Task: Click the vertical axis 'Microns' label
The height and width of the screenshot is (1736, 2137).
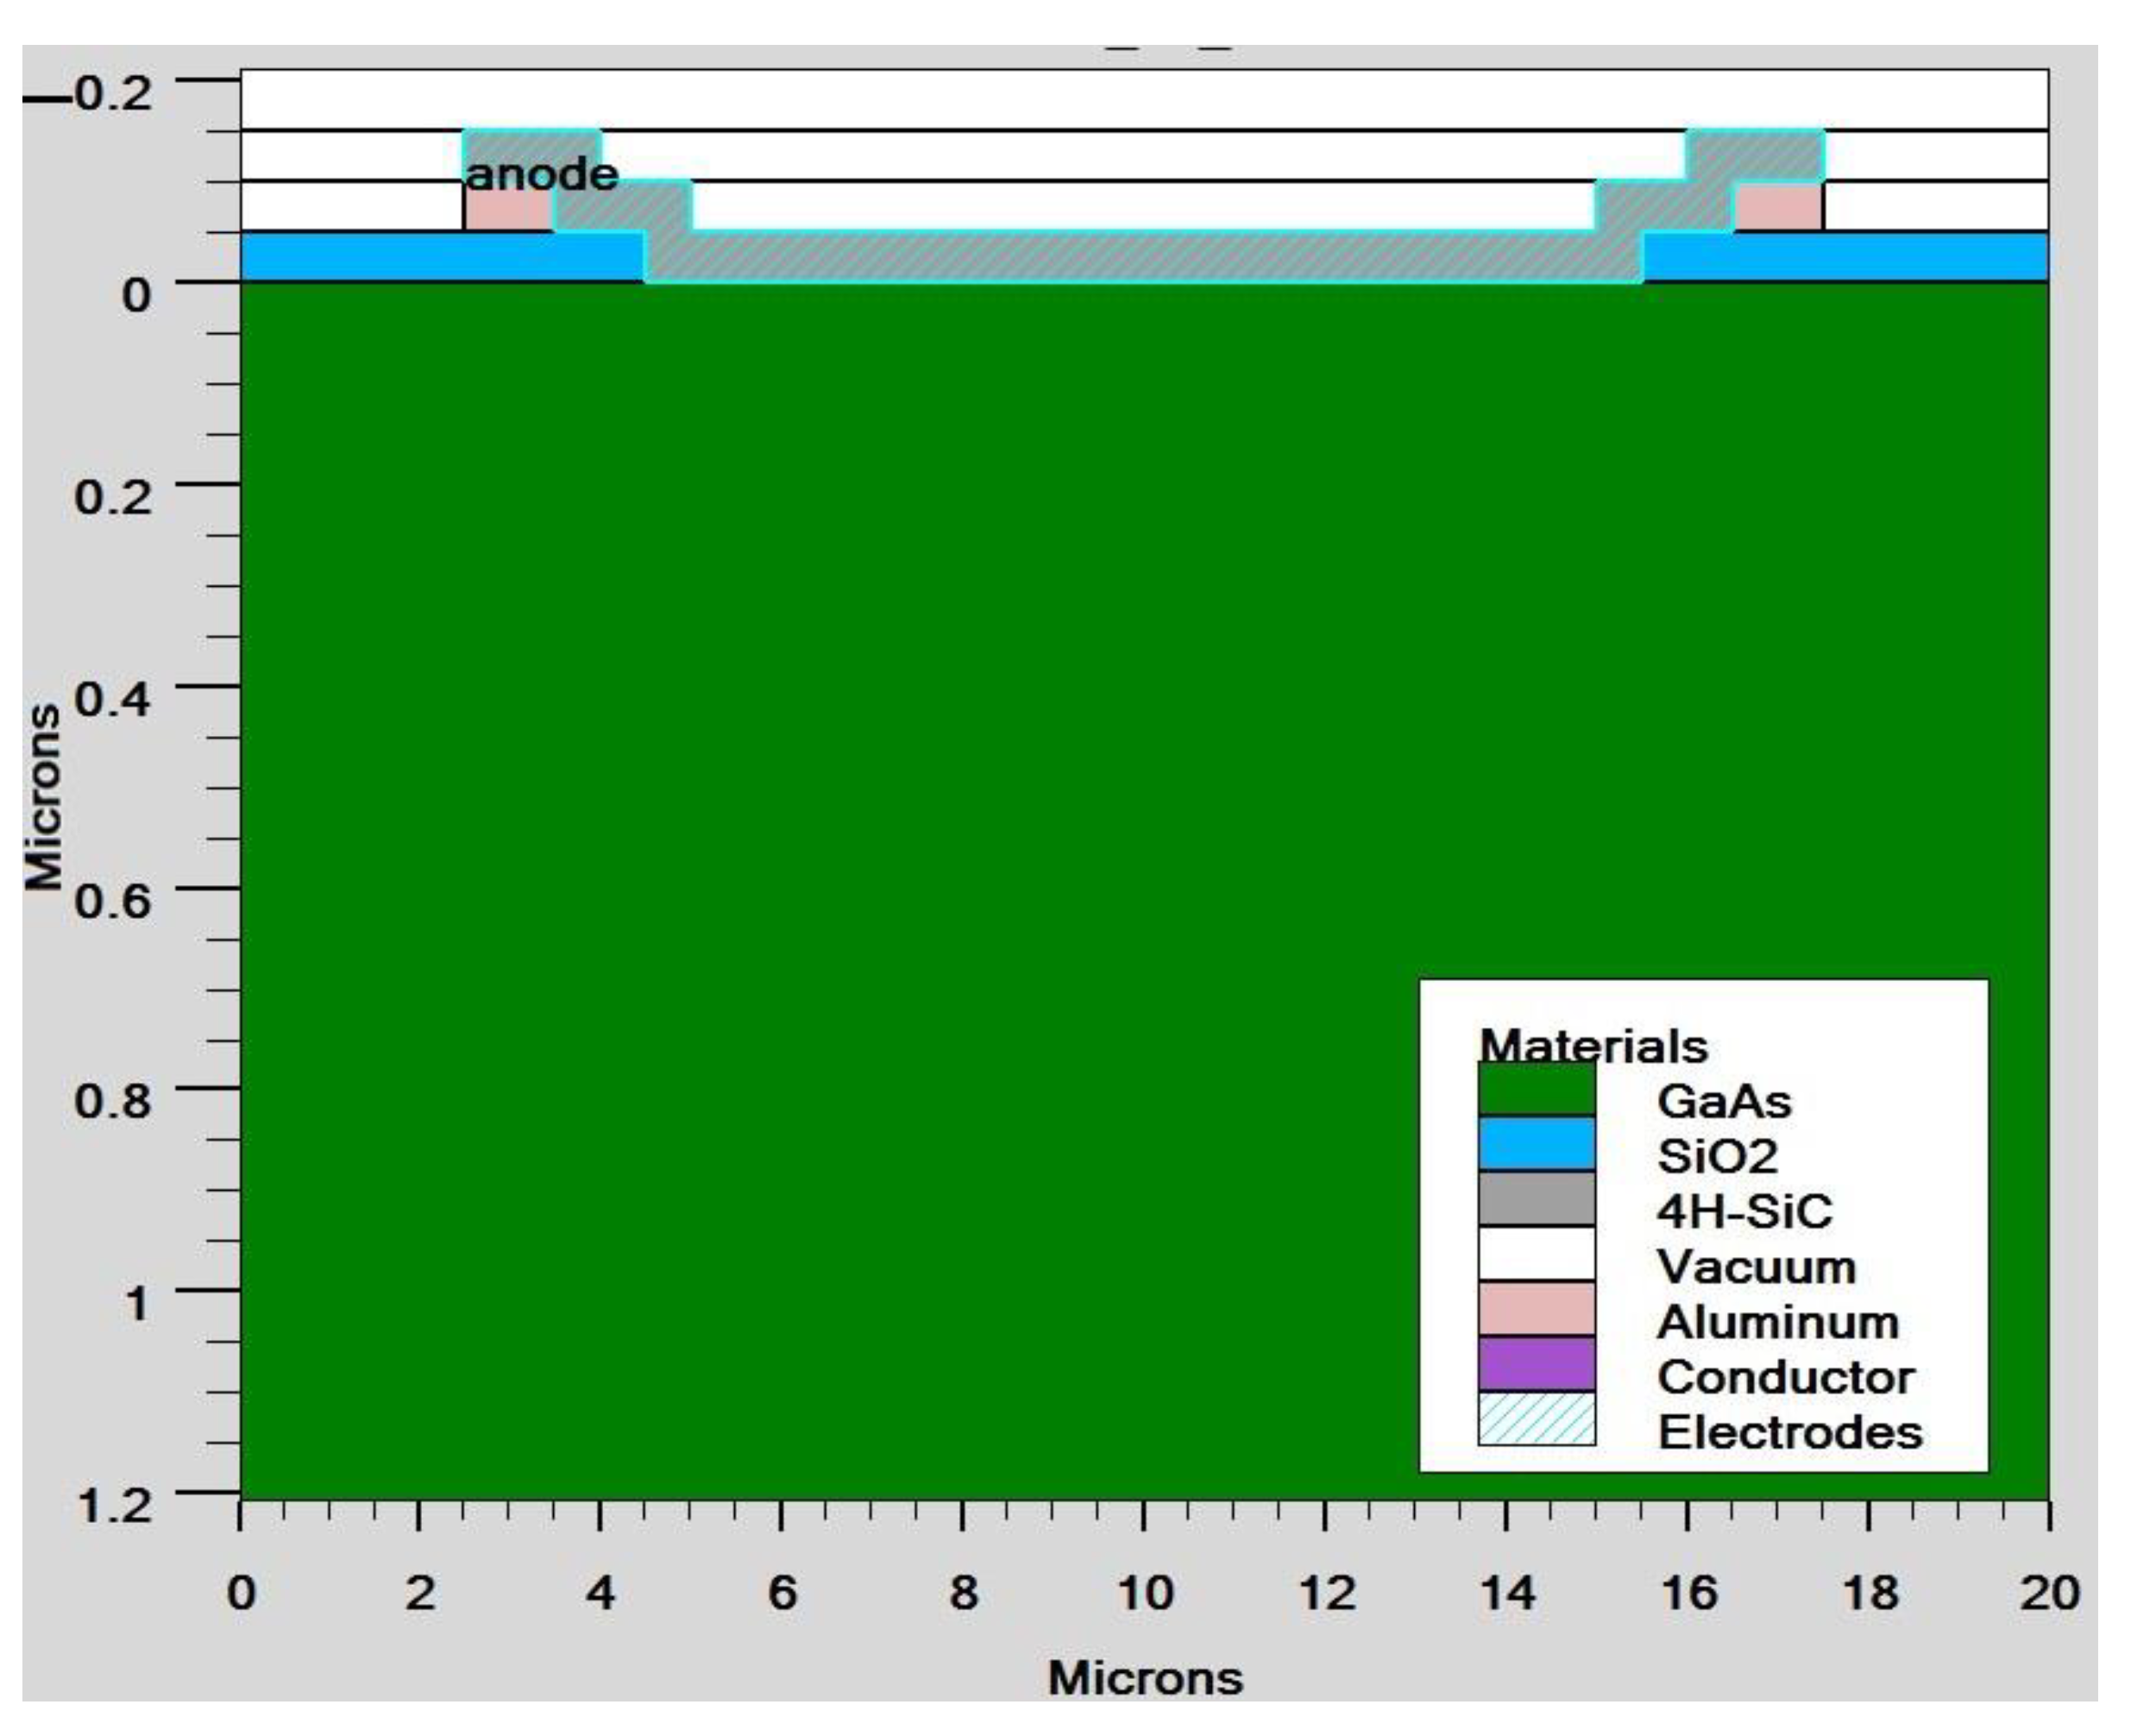Action: [x=44, y=797]
